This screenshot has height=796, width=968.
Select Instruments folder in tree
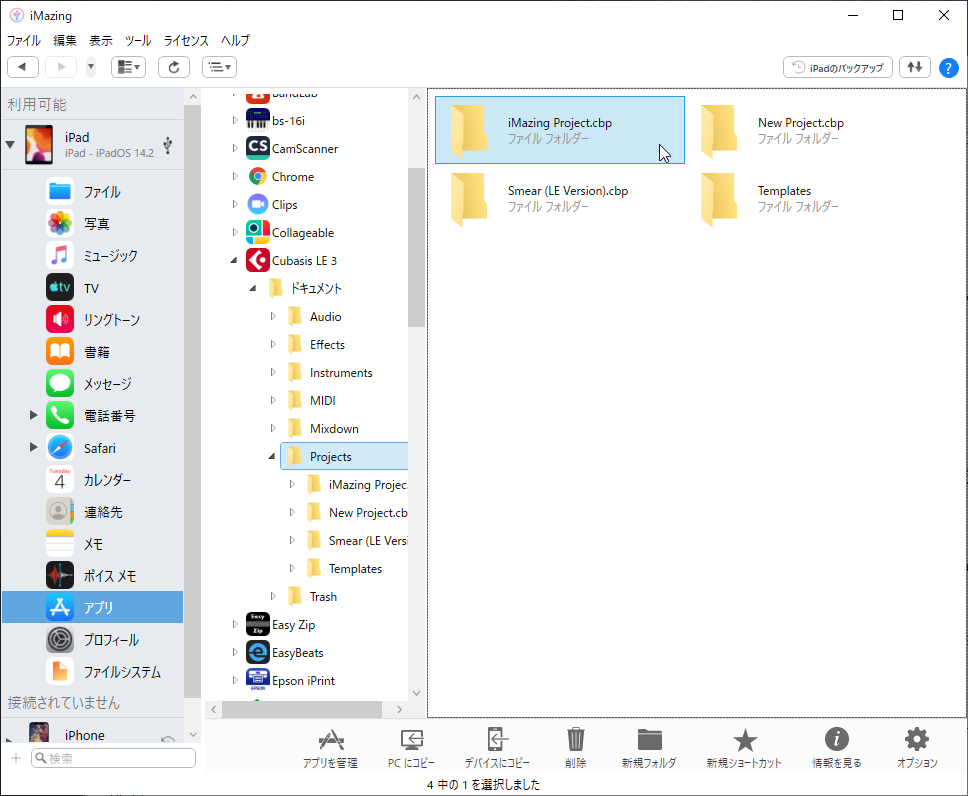click(x=341, y=372)
